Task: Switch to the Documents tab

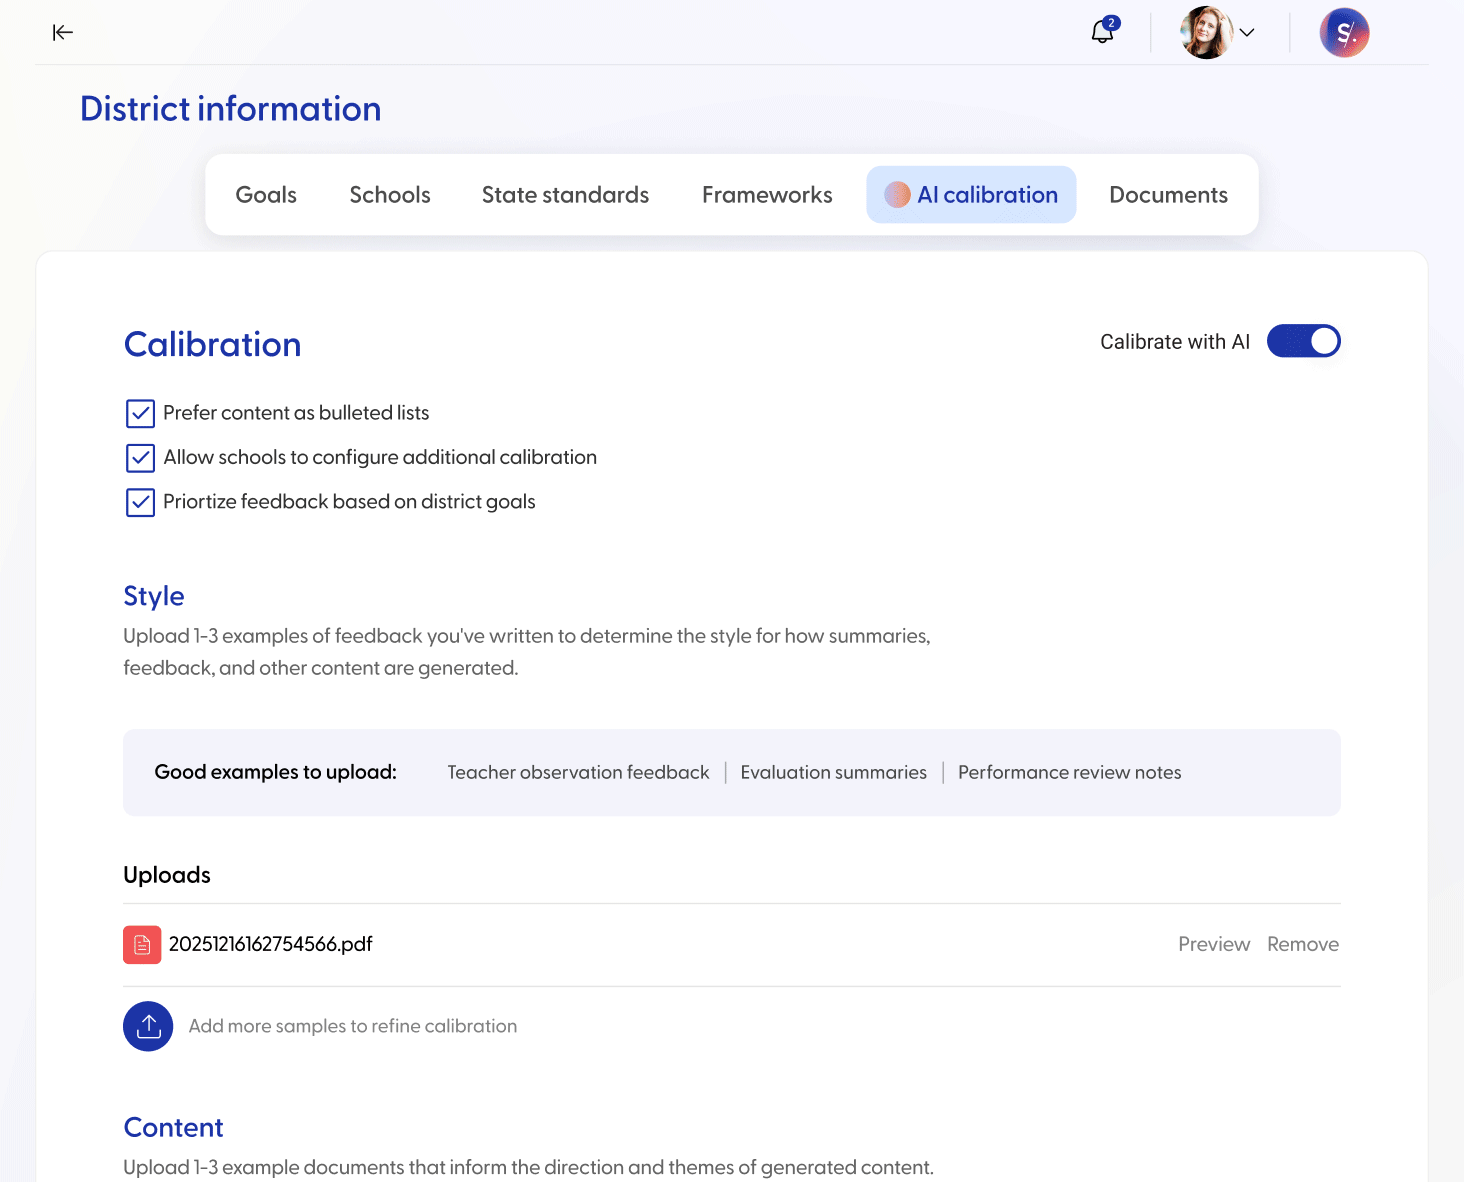Action: (x=1167, y=194)
